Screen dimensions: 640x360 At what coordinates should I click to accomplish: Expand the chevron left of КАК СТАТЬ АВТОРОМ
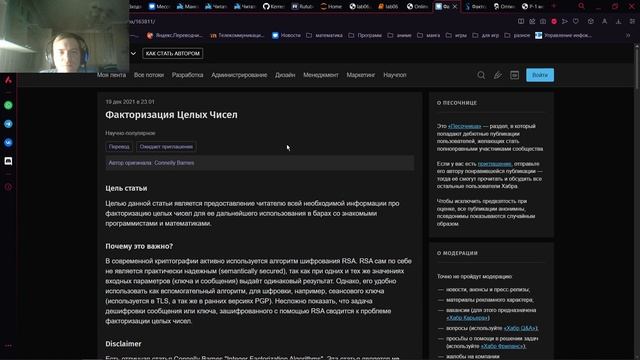tap(133, 53)
